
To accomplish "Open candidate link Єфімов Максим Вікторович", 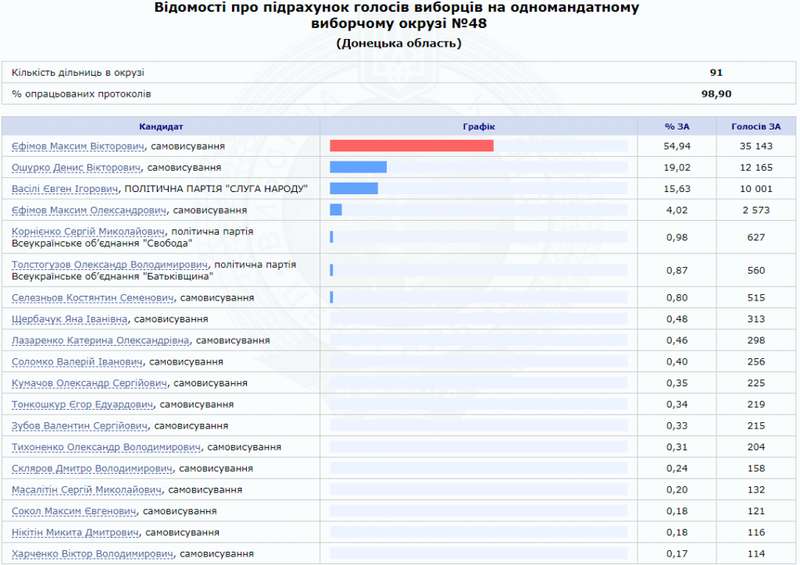I will [71, 146].
